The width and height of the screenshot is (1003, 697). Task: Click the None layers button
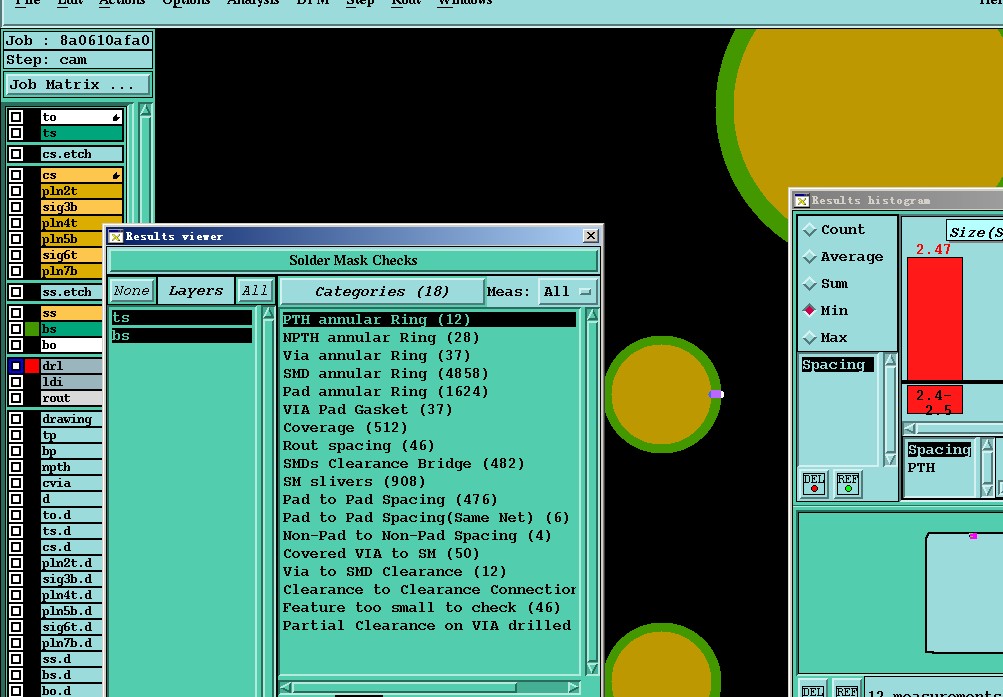tap(132, 291)
